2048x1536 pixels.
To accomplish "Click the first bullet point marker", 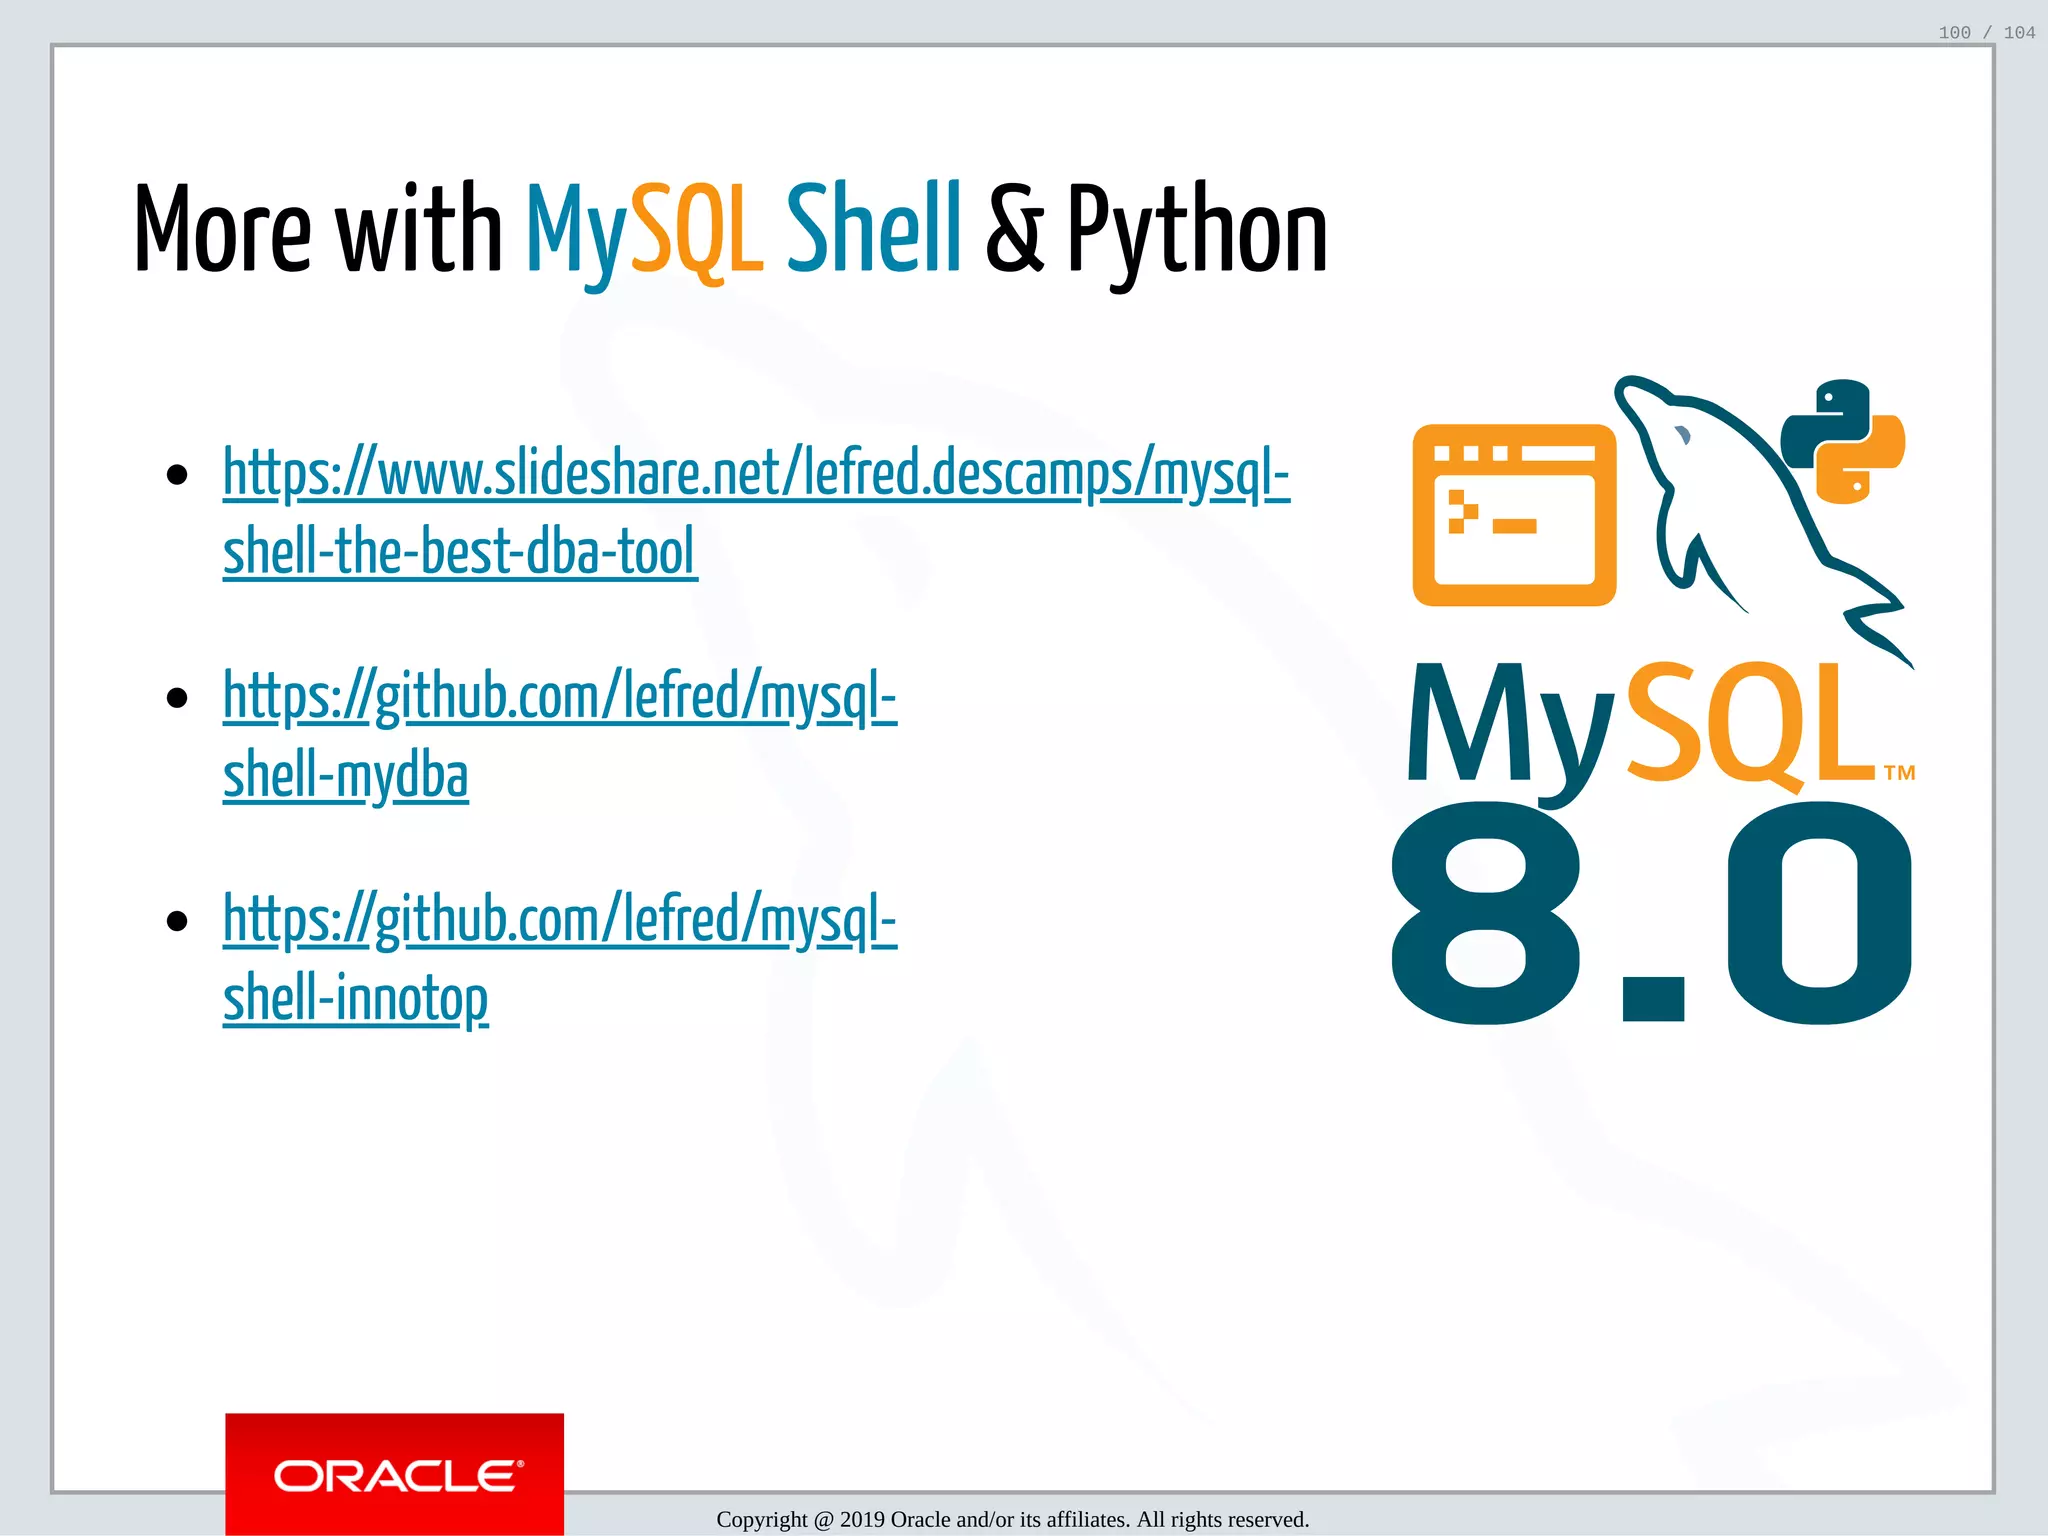I will click(x=178, y=475).
